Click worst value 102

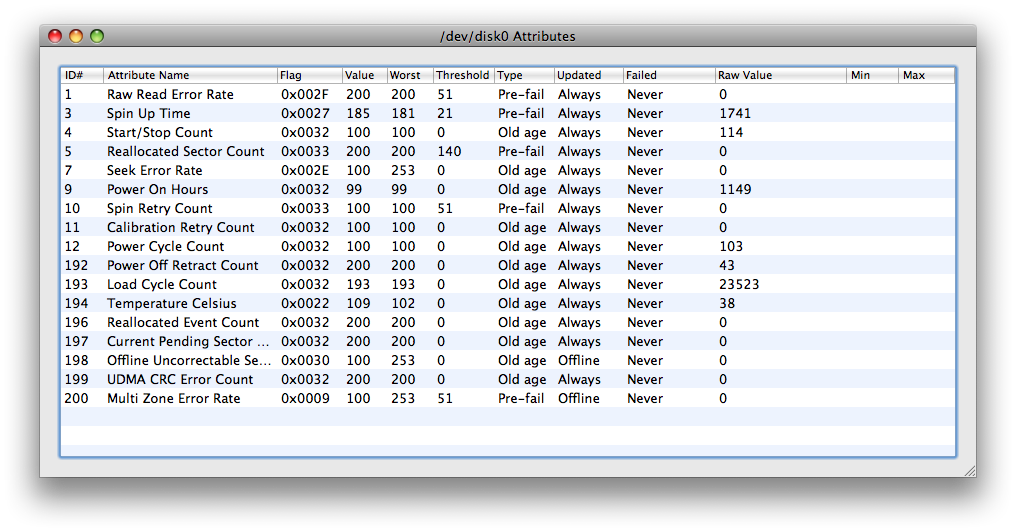click(x=403, y=303)
